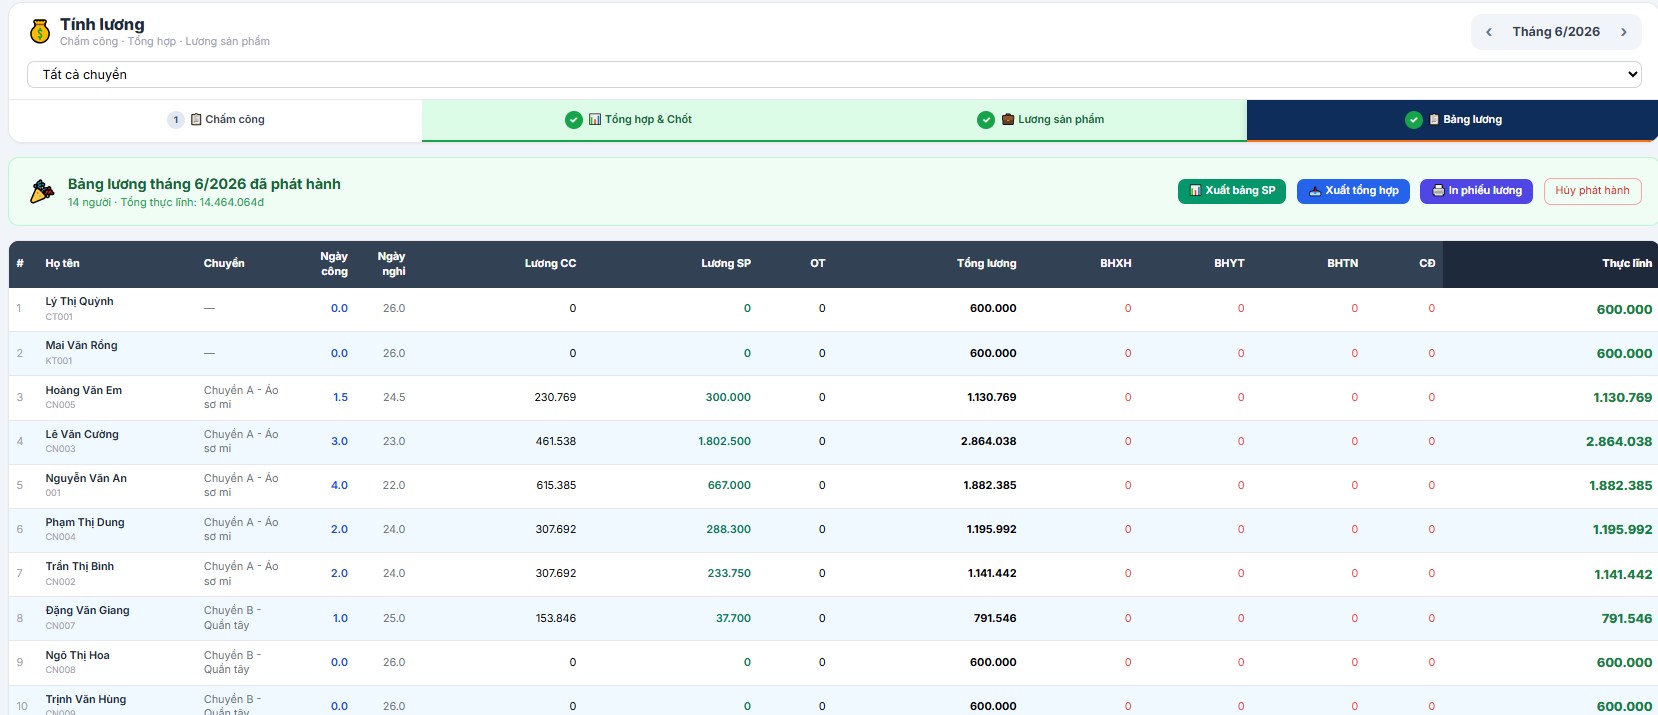The width and height of the screenshot is (1658, 715).
Task: Open the Lương sản phẩm tab
Action: pyautogui.click(x=1041, y=120)
